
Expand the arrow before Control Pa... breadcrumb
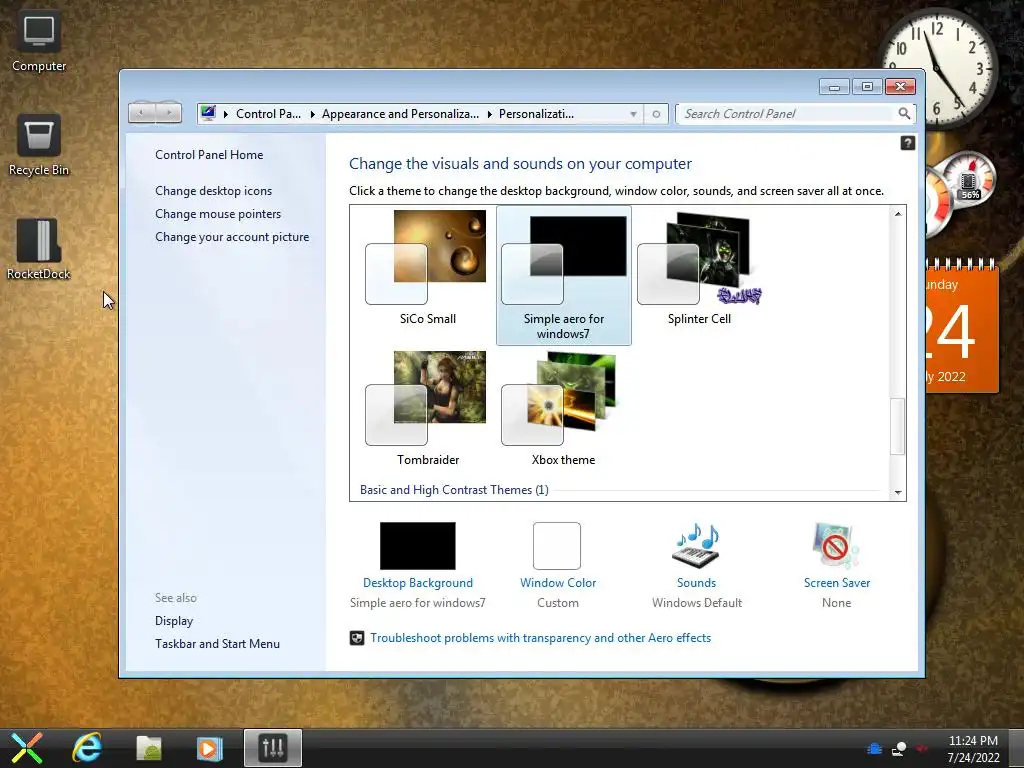[226, 114]
